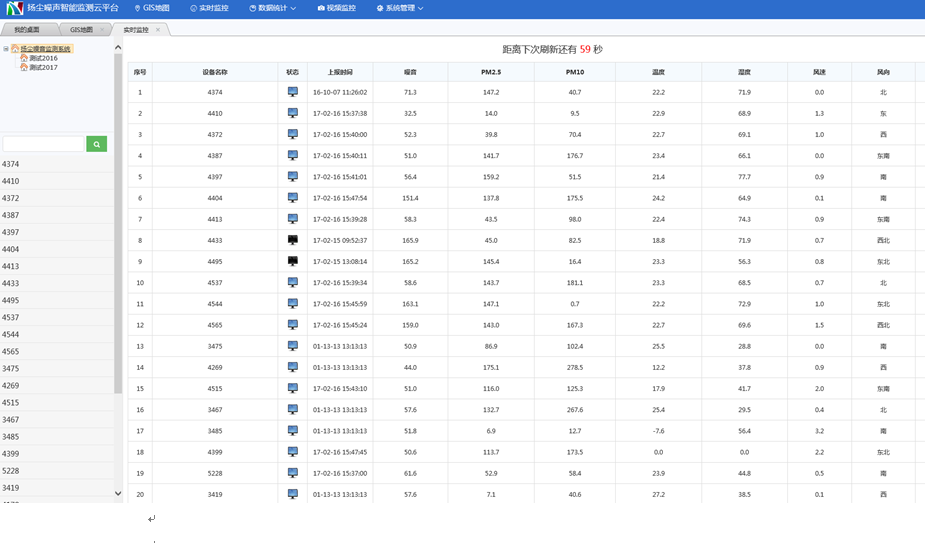The width and height of the screenshot is (925, 543).
Task: Open the 系统管理 dropdown menu
Action: (399, 8)
